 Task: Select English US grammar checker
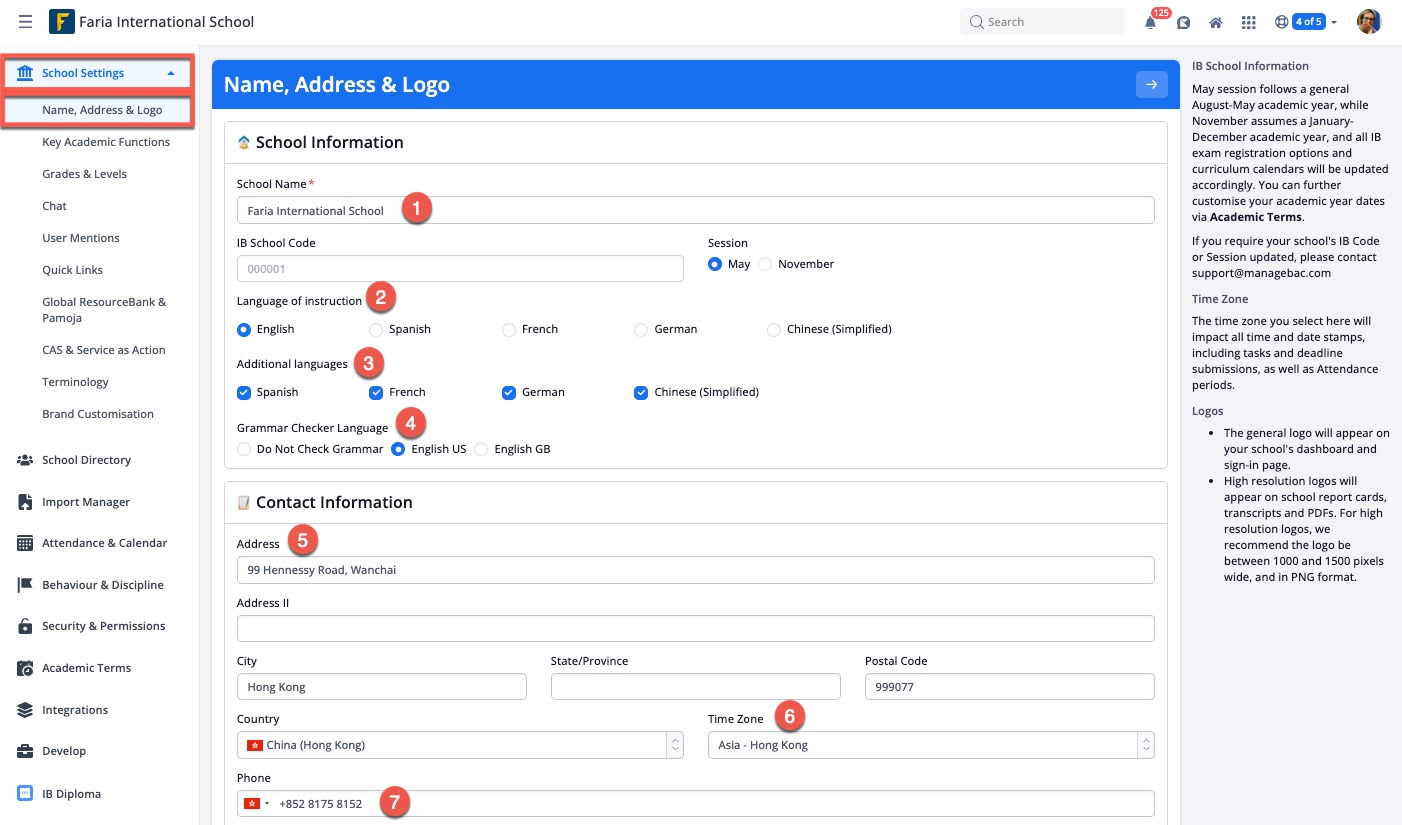click(x=398, y=449)
